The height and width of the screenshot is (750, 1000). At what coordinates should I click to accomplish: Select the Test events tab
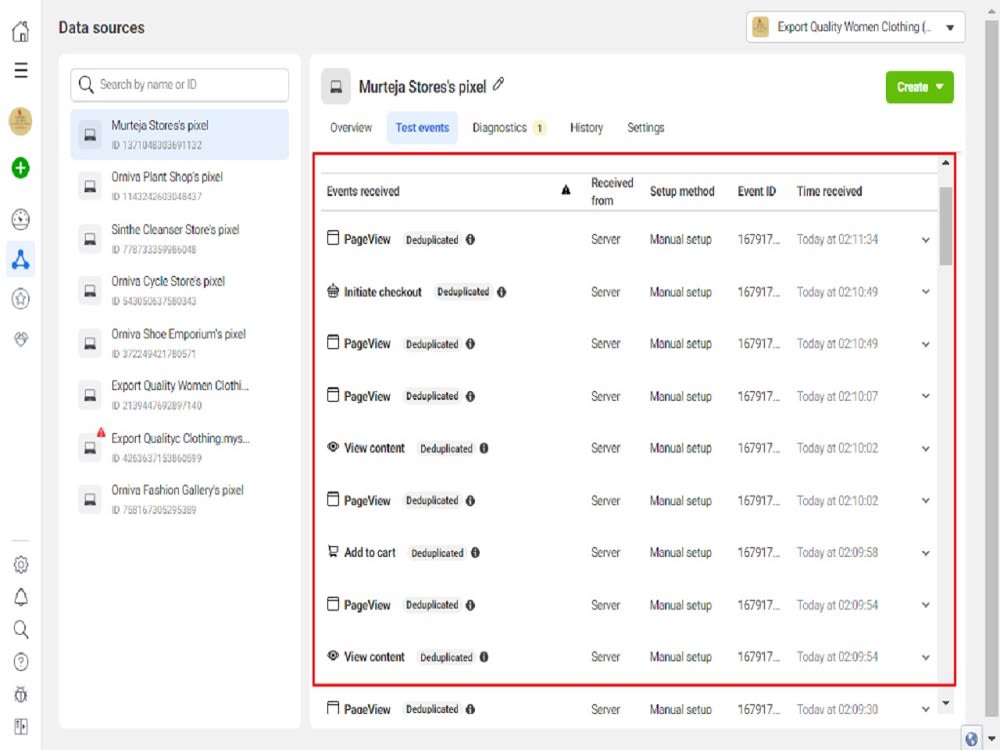422,128
